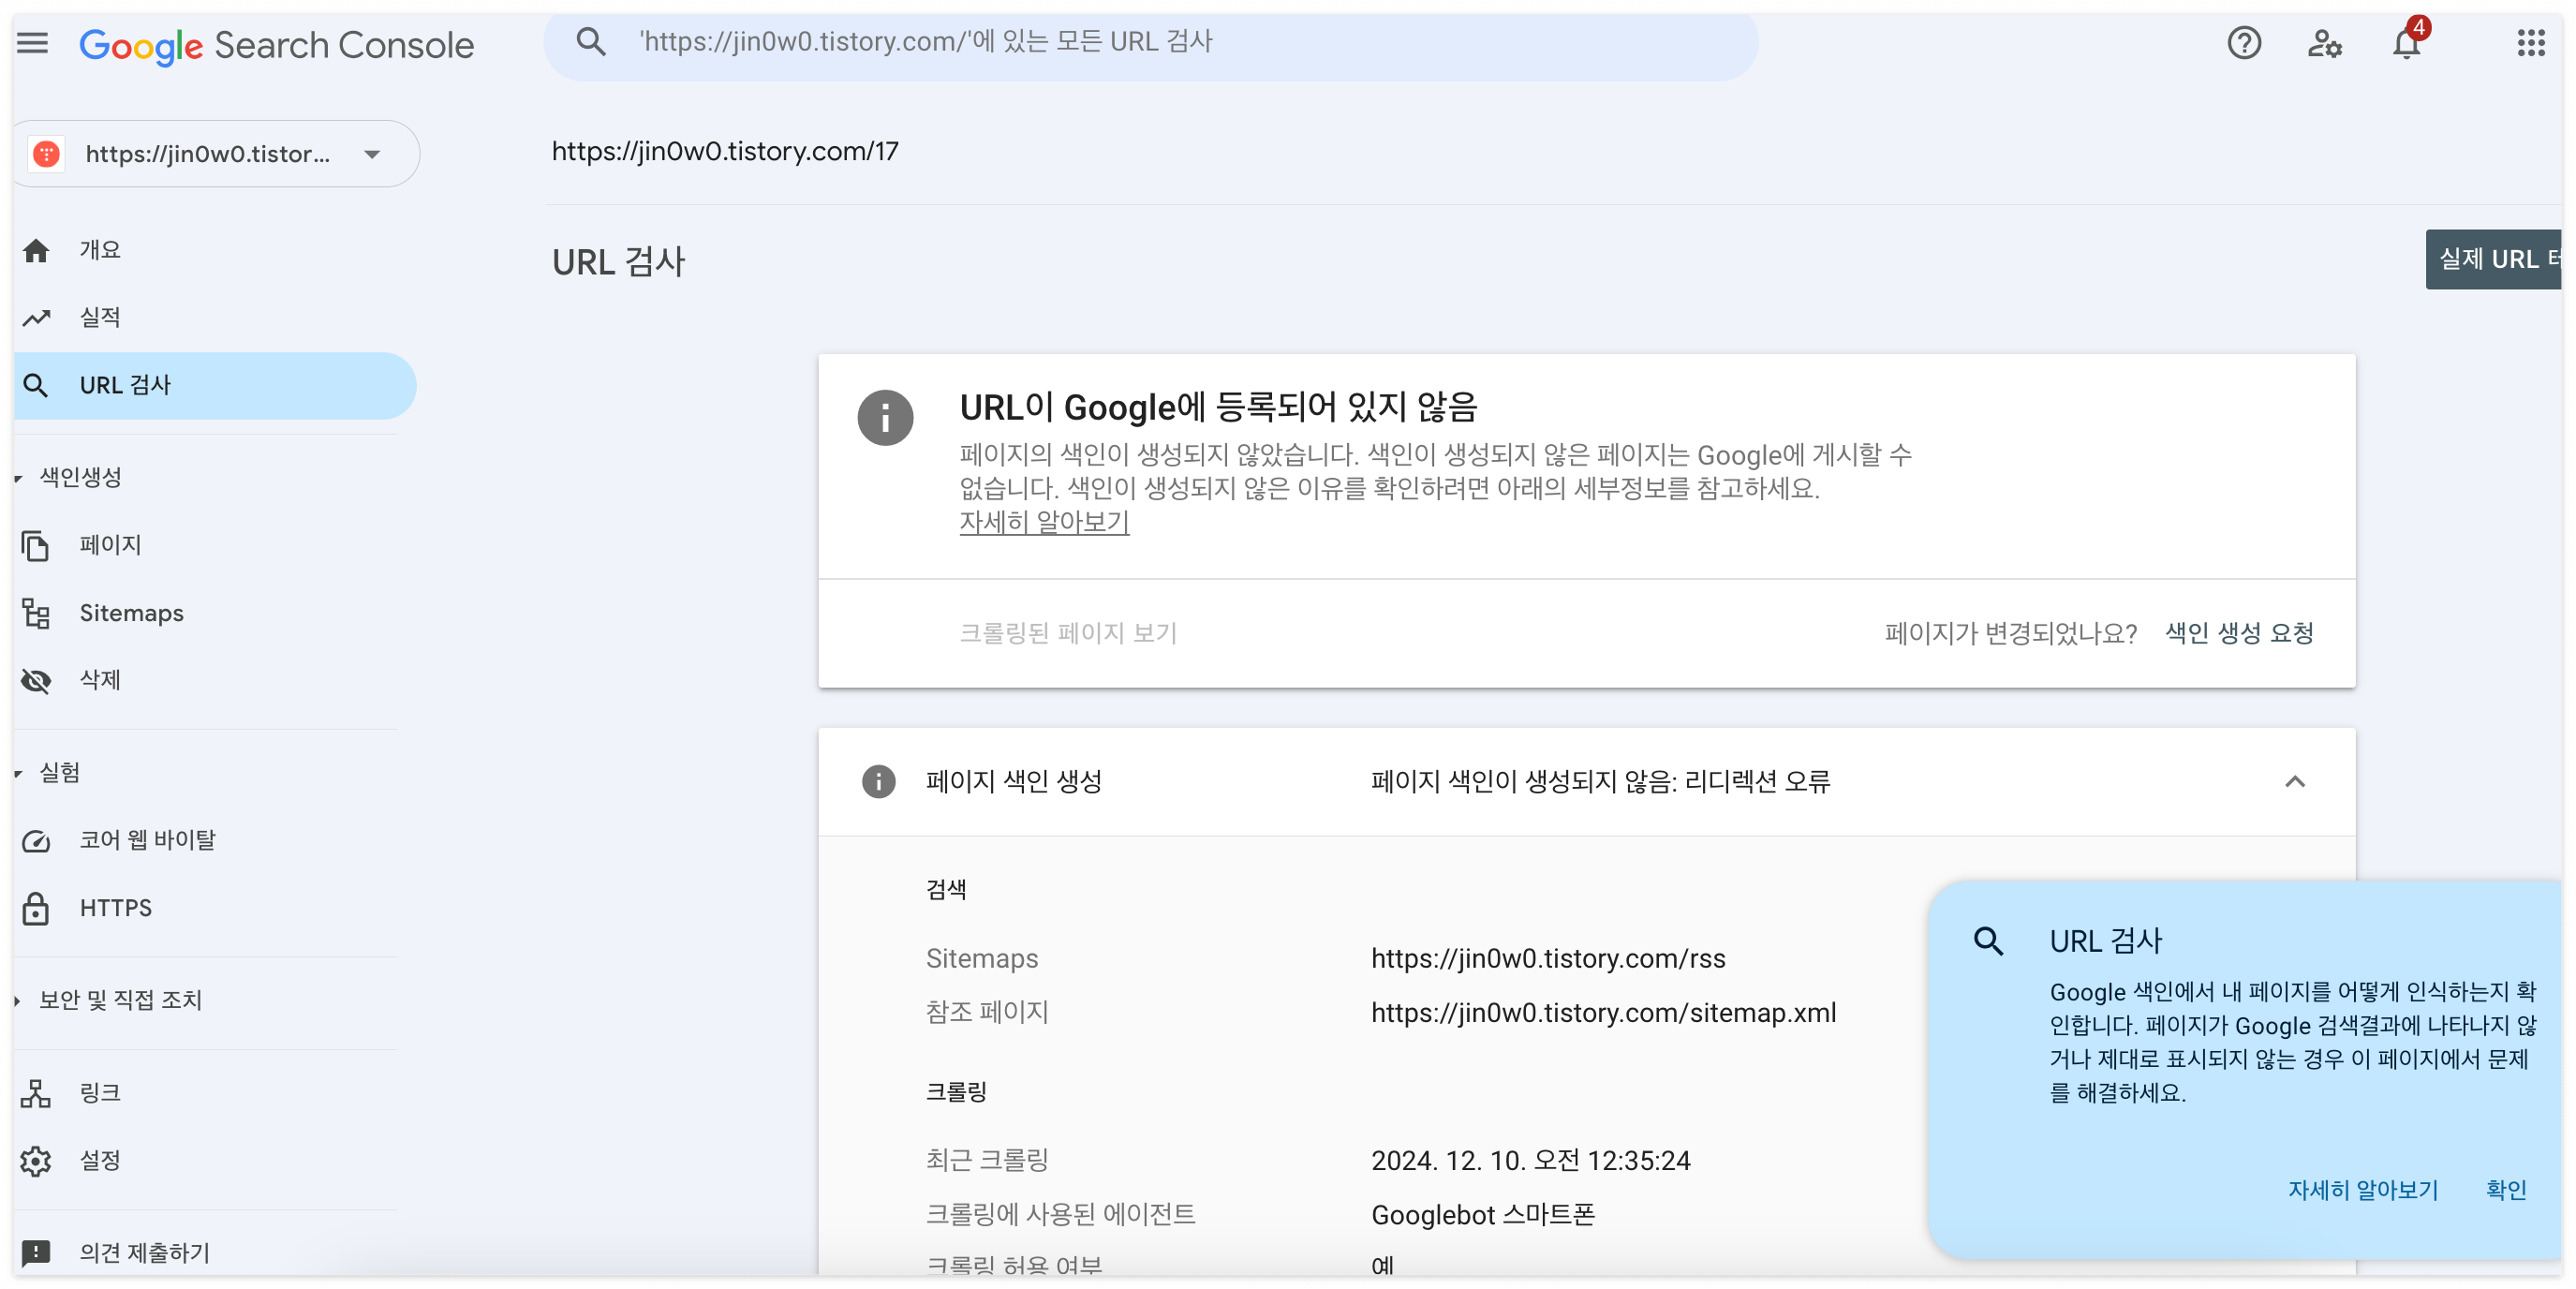Viewport: 2576px width, 1289px height.
Task: Click 자세히 알아보기 link in status card
Action: click(x=1044, y=521)
